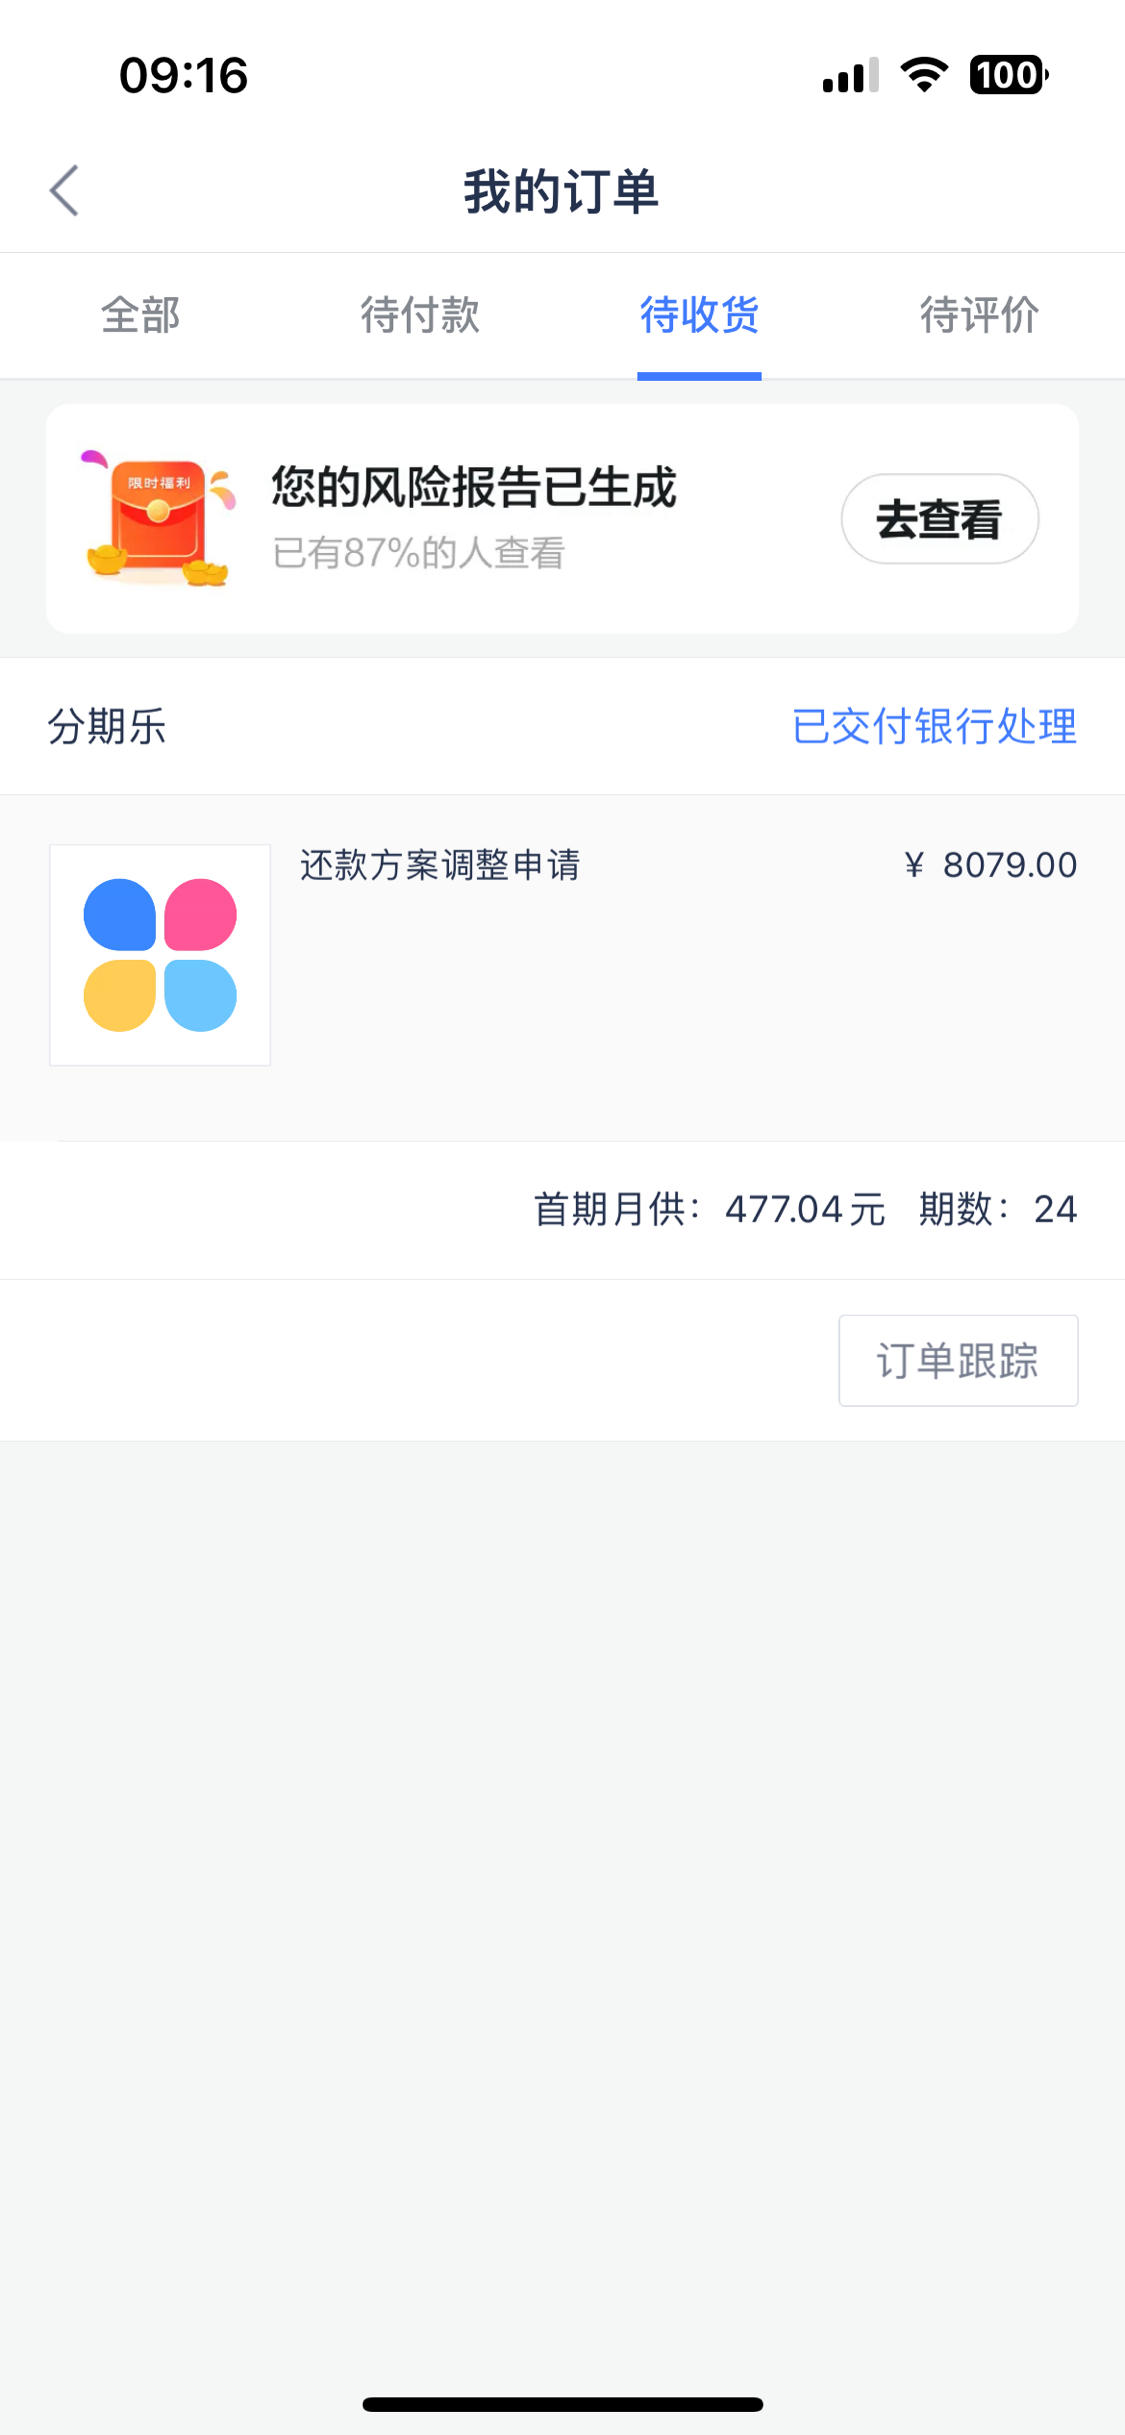Tap the back arrow icon
This screenshot has width=1125, height=2435.
(x=64, y=190)
